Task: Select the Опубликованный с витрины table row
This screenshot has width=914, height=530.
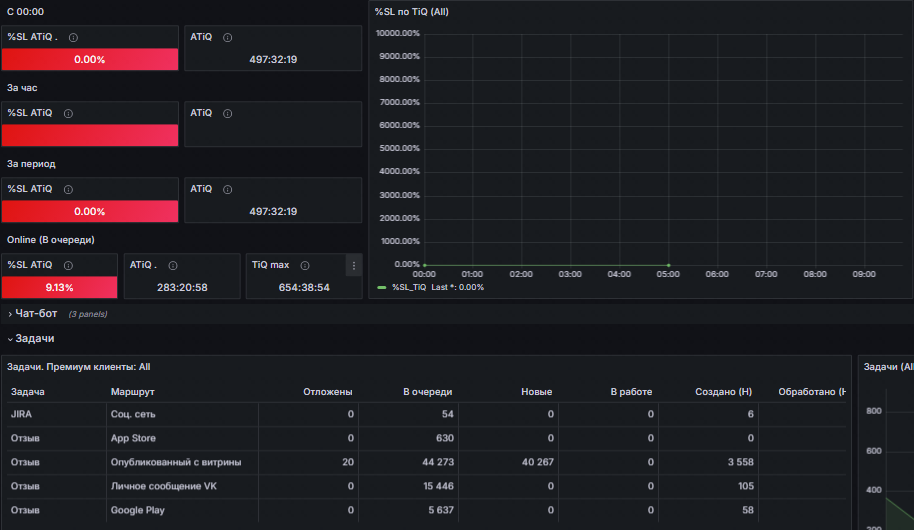Action: (x=427, y=462)
